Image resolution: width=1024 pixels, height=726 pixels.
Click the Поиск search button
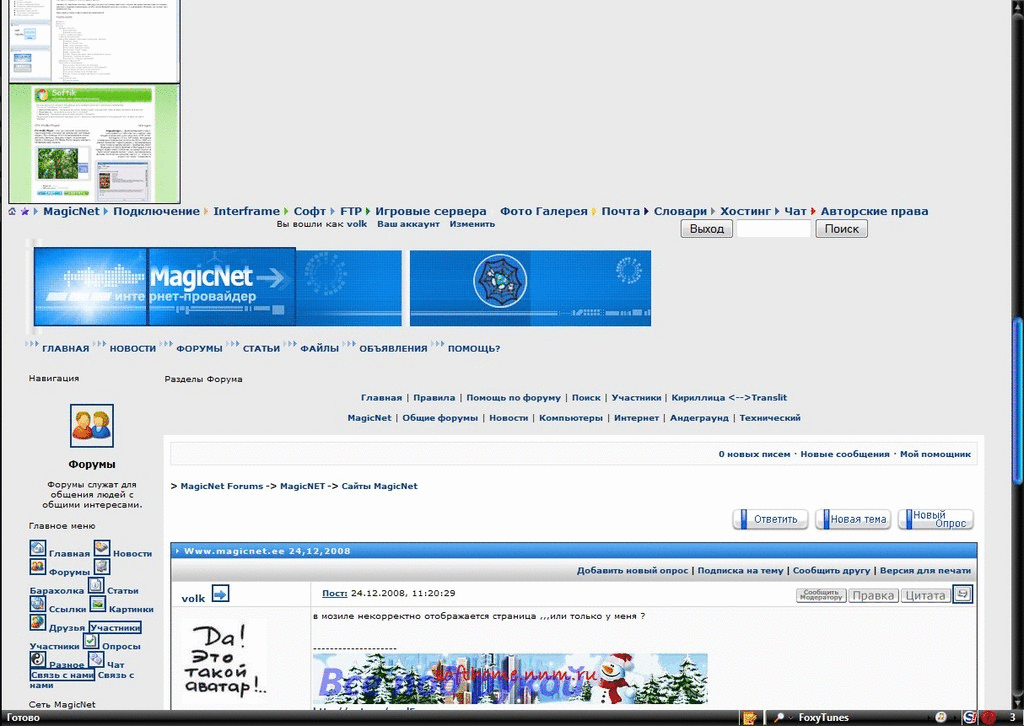[841, 229]
